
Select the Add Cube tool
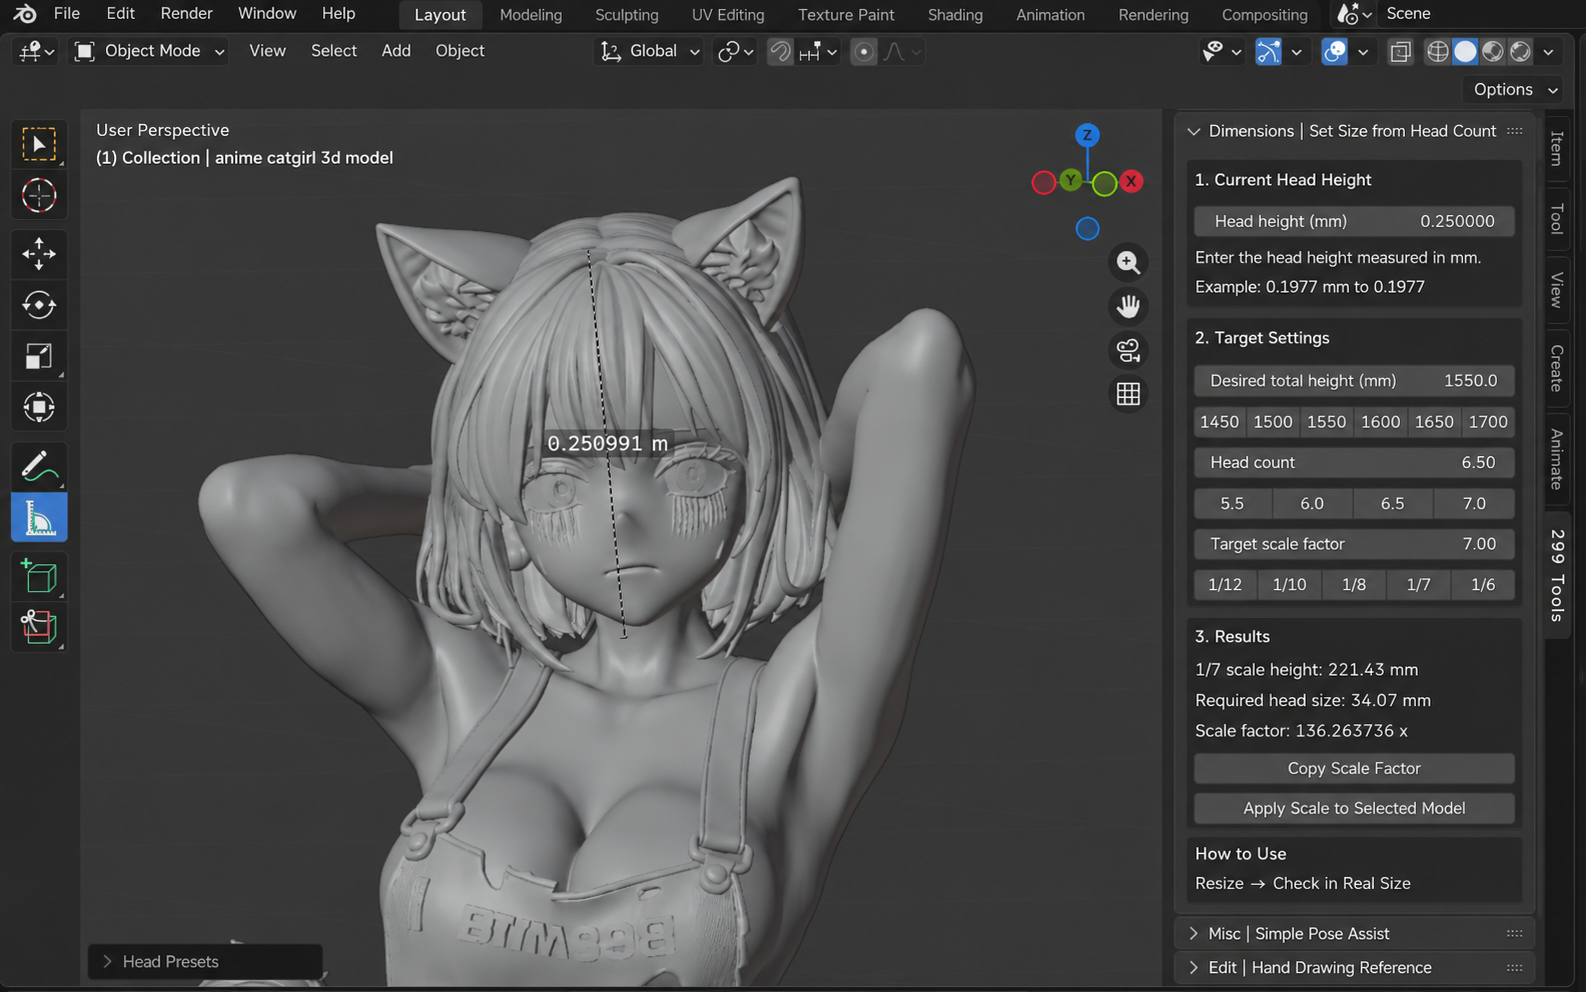click(x=39, y=576)
